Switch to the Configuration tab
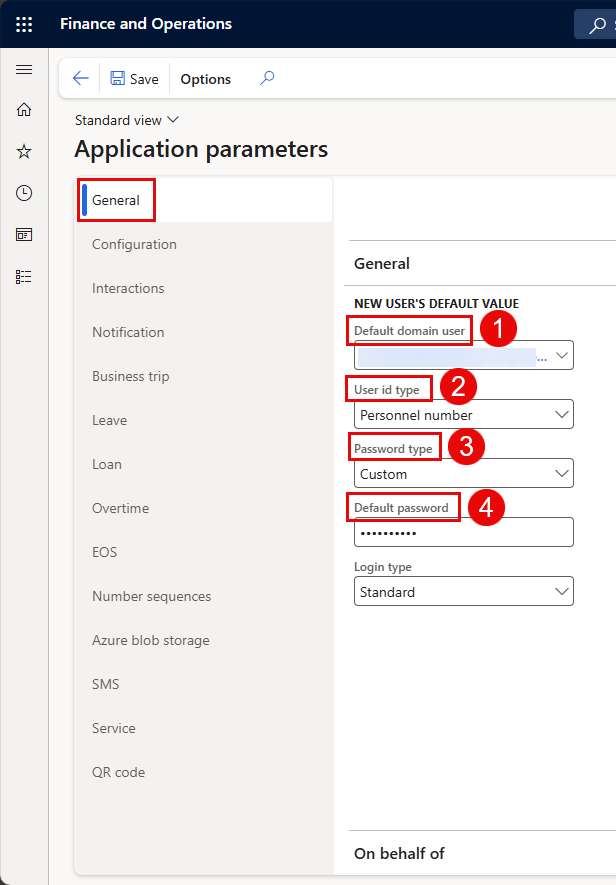This screenshot has width=616, height=885. pyautogui.click(x=134, y=244)
